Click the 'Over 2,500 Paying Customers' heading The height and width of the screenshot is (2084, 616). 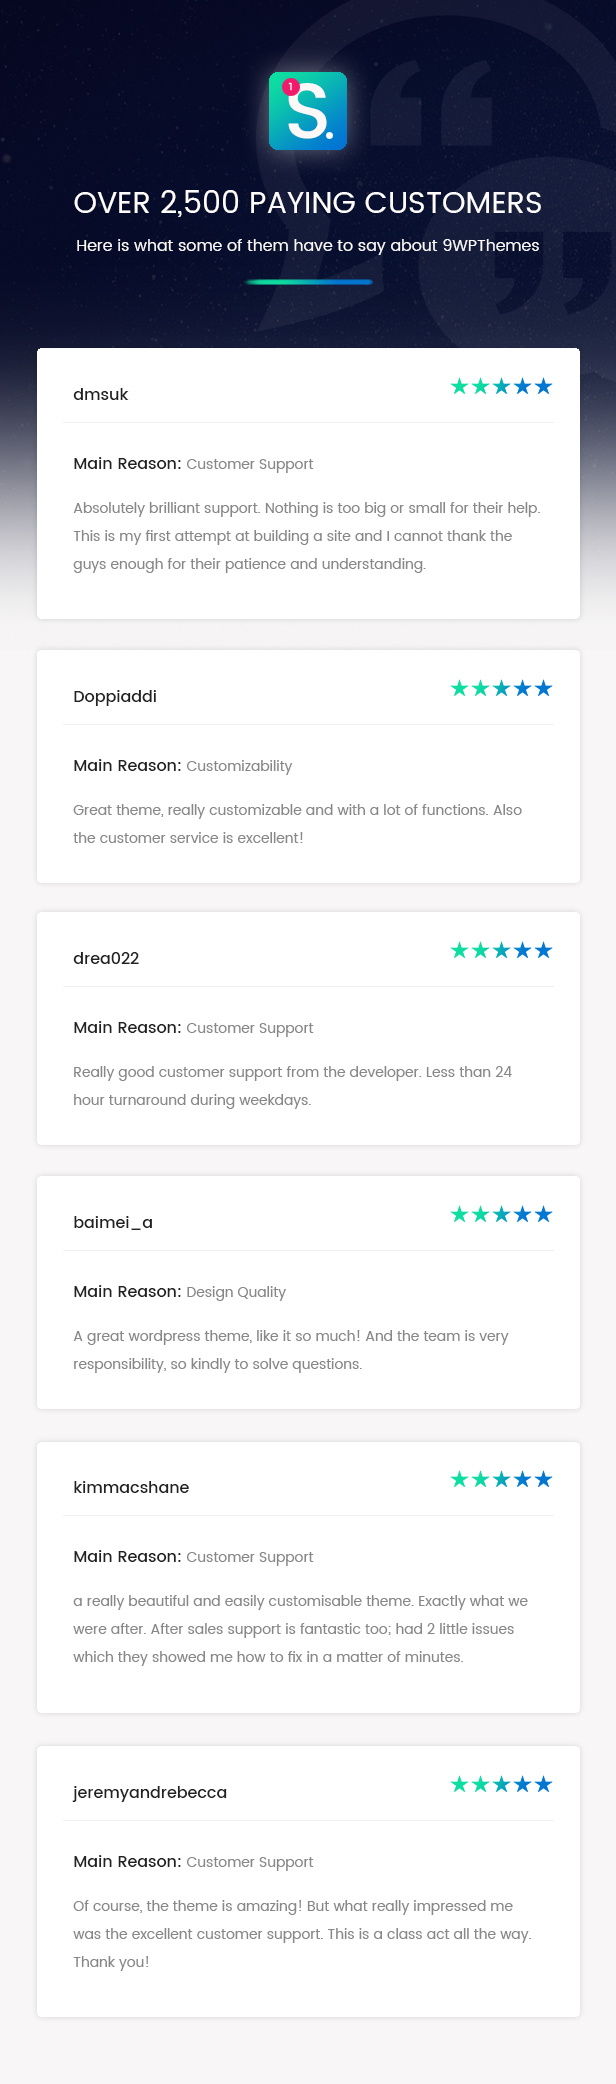tap(308, 203)
